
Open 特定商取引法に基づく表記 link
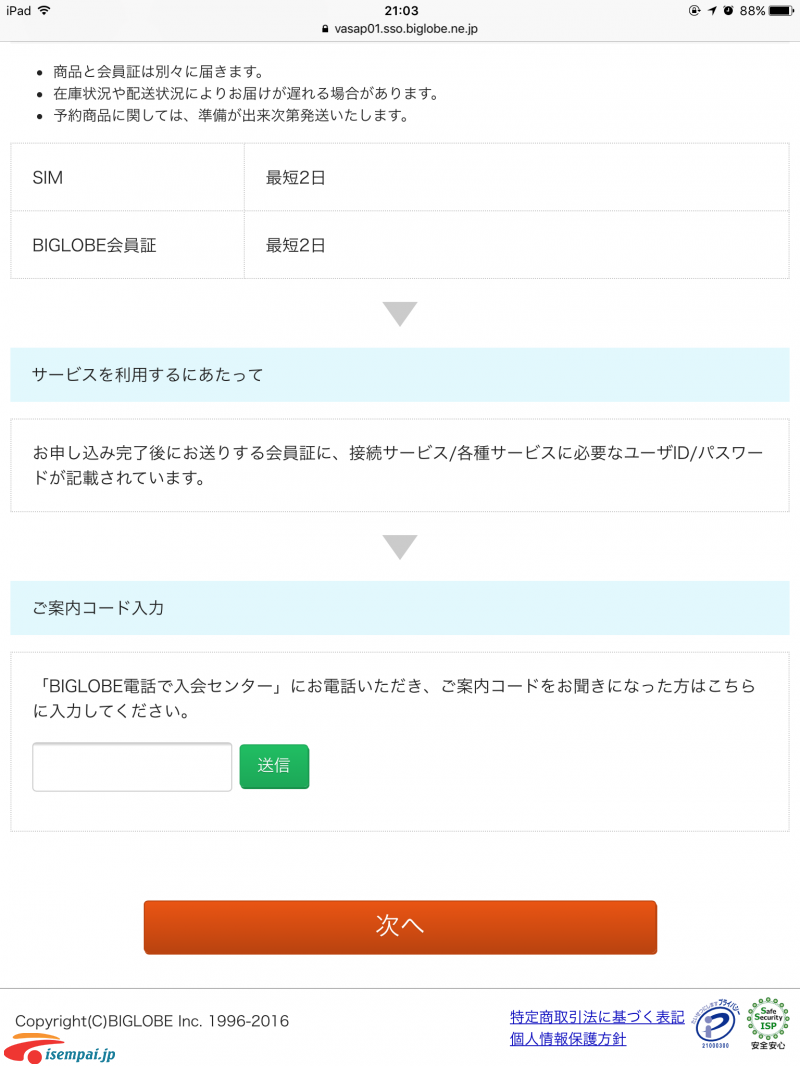(x=597, y=1017)
